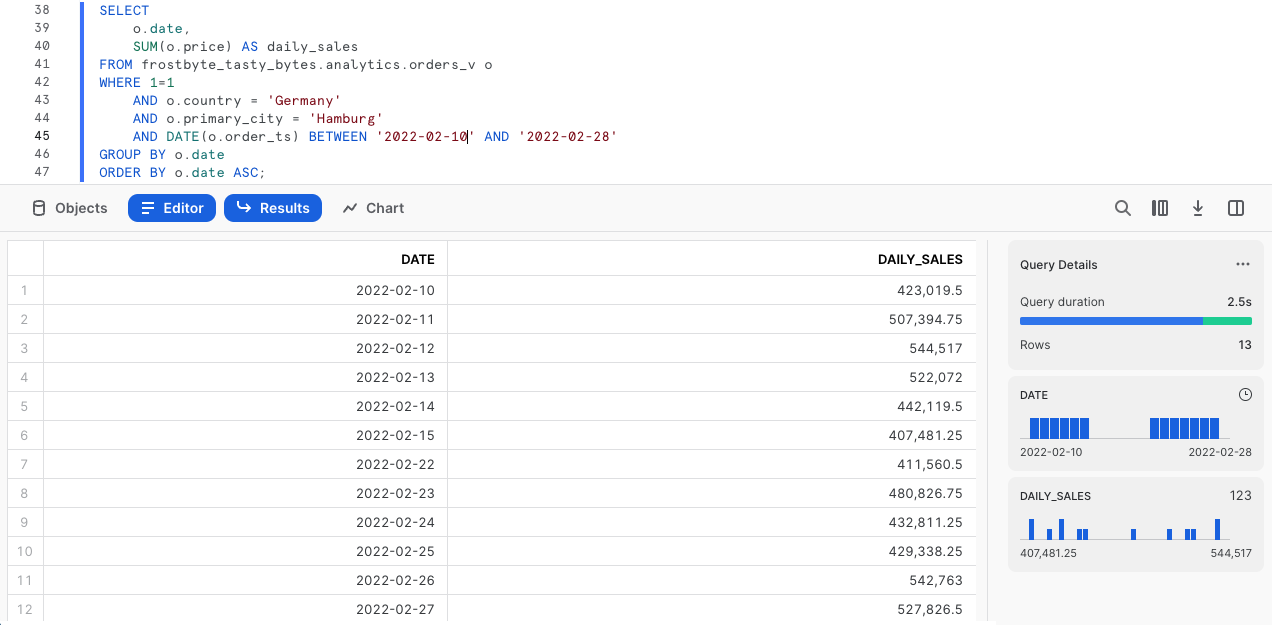1272x625 pixels.
Task: Select row number 5 in results
Action: click(x=24, y=406)
